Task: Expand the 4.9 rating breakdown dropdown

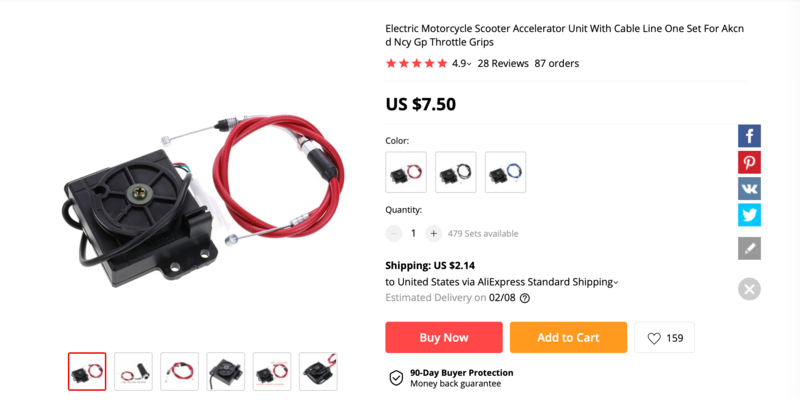Action: click(x=462, y=64)
